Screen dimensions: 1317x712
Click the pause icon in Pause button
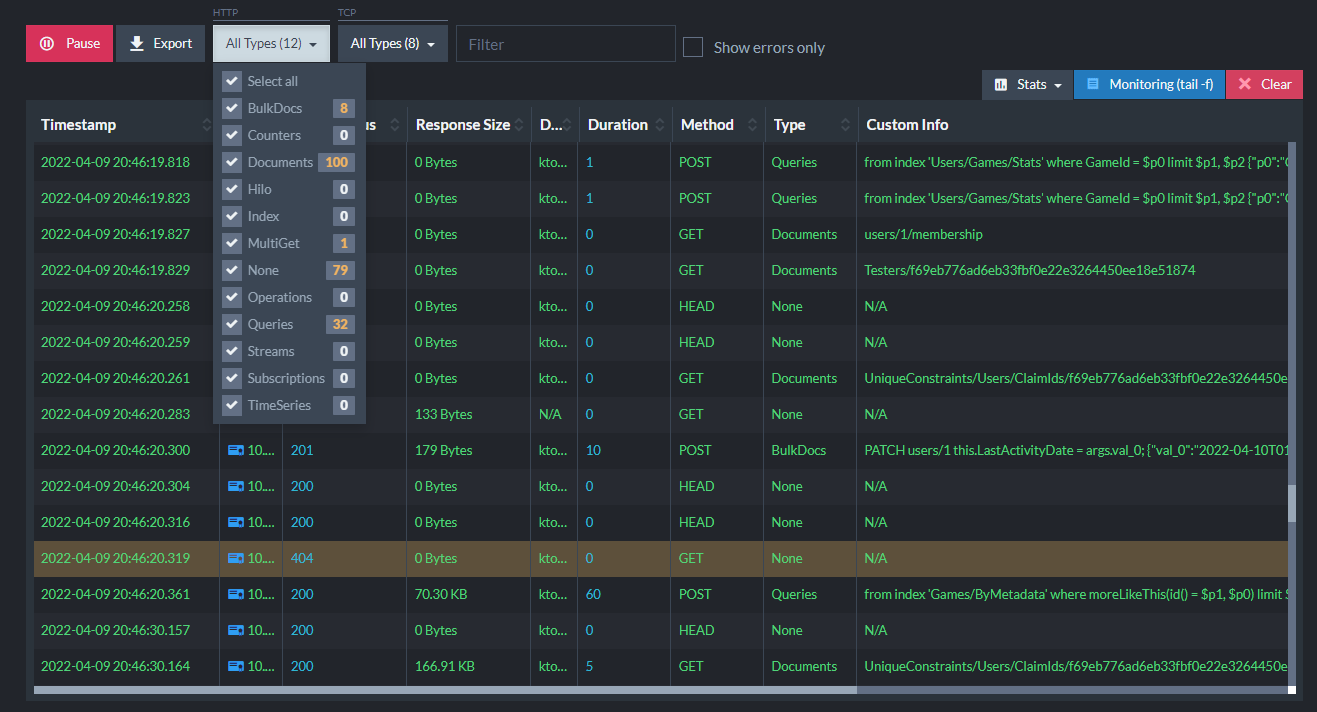(x=47, y=44)
